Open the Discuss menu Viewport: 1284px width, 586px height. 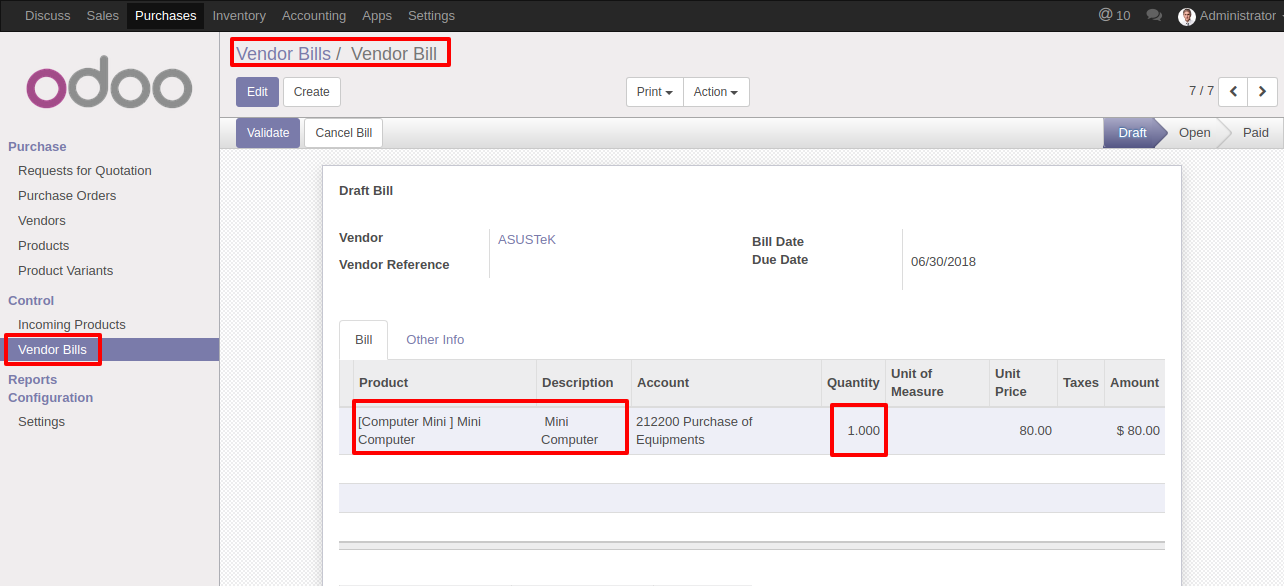pos(48,15)
